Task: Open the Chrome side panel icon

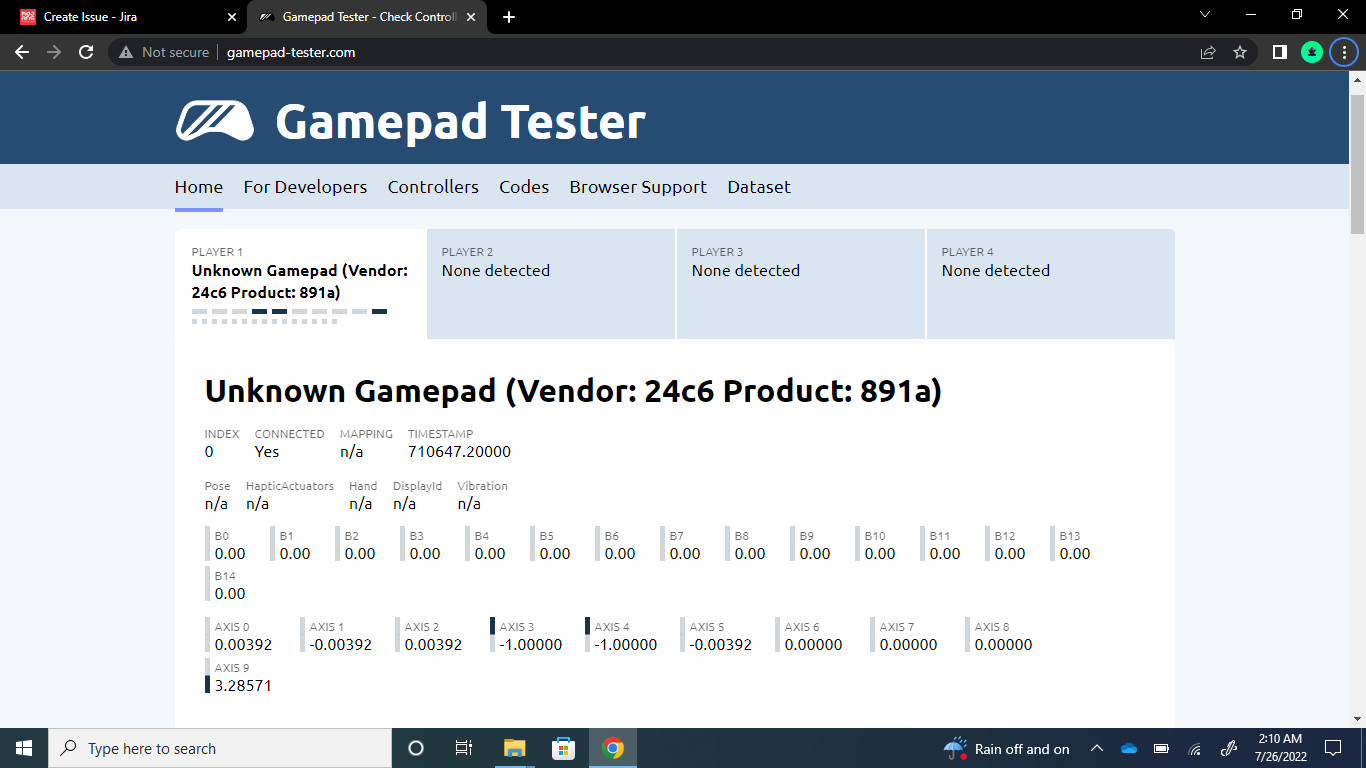Action: 1279,52
